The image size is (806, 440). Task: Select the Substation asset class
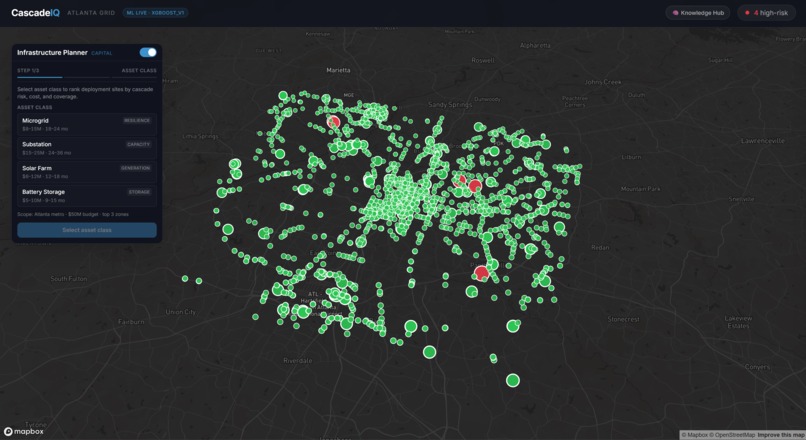[x=86, y=148]
